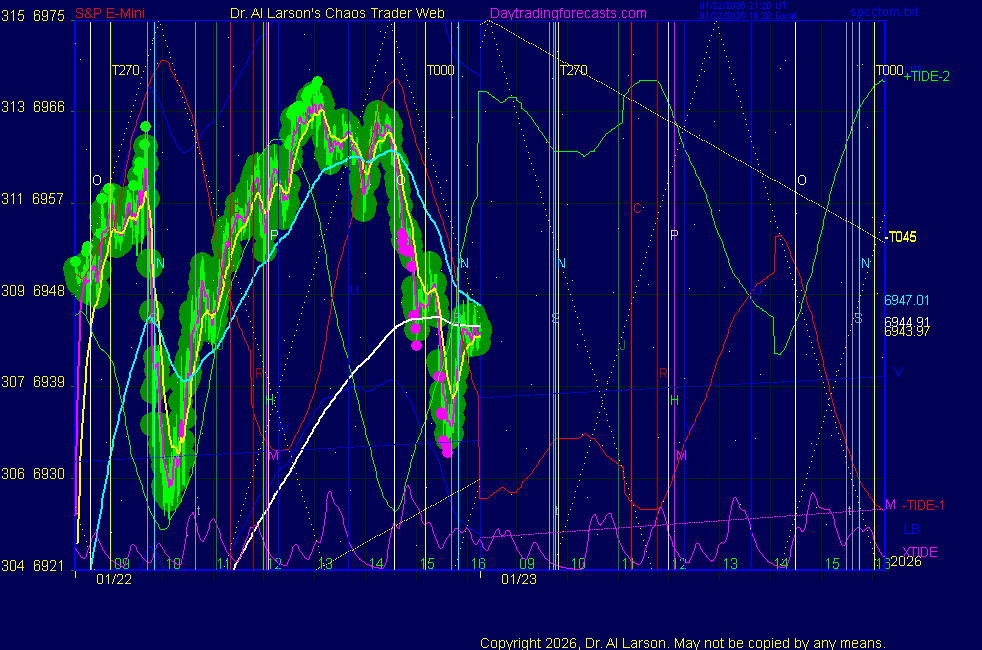The height and width of the screenshot is (650, 982).
Task: Click the red C marker on 01/23
Action: (x=637, y=209)
